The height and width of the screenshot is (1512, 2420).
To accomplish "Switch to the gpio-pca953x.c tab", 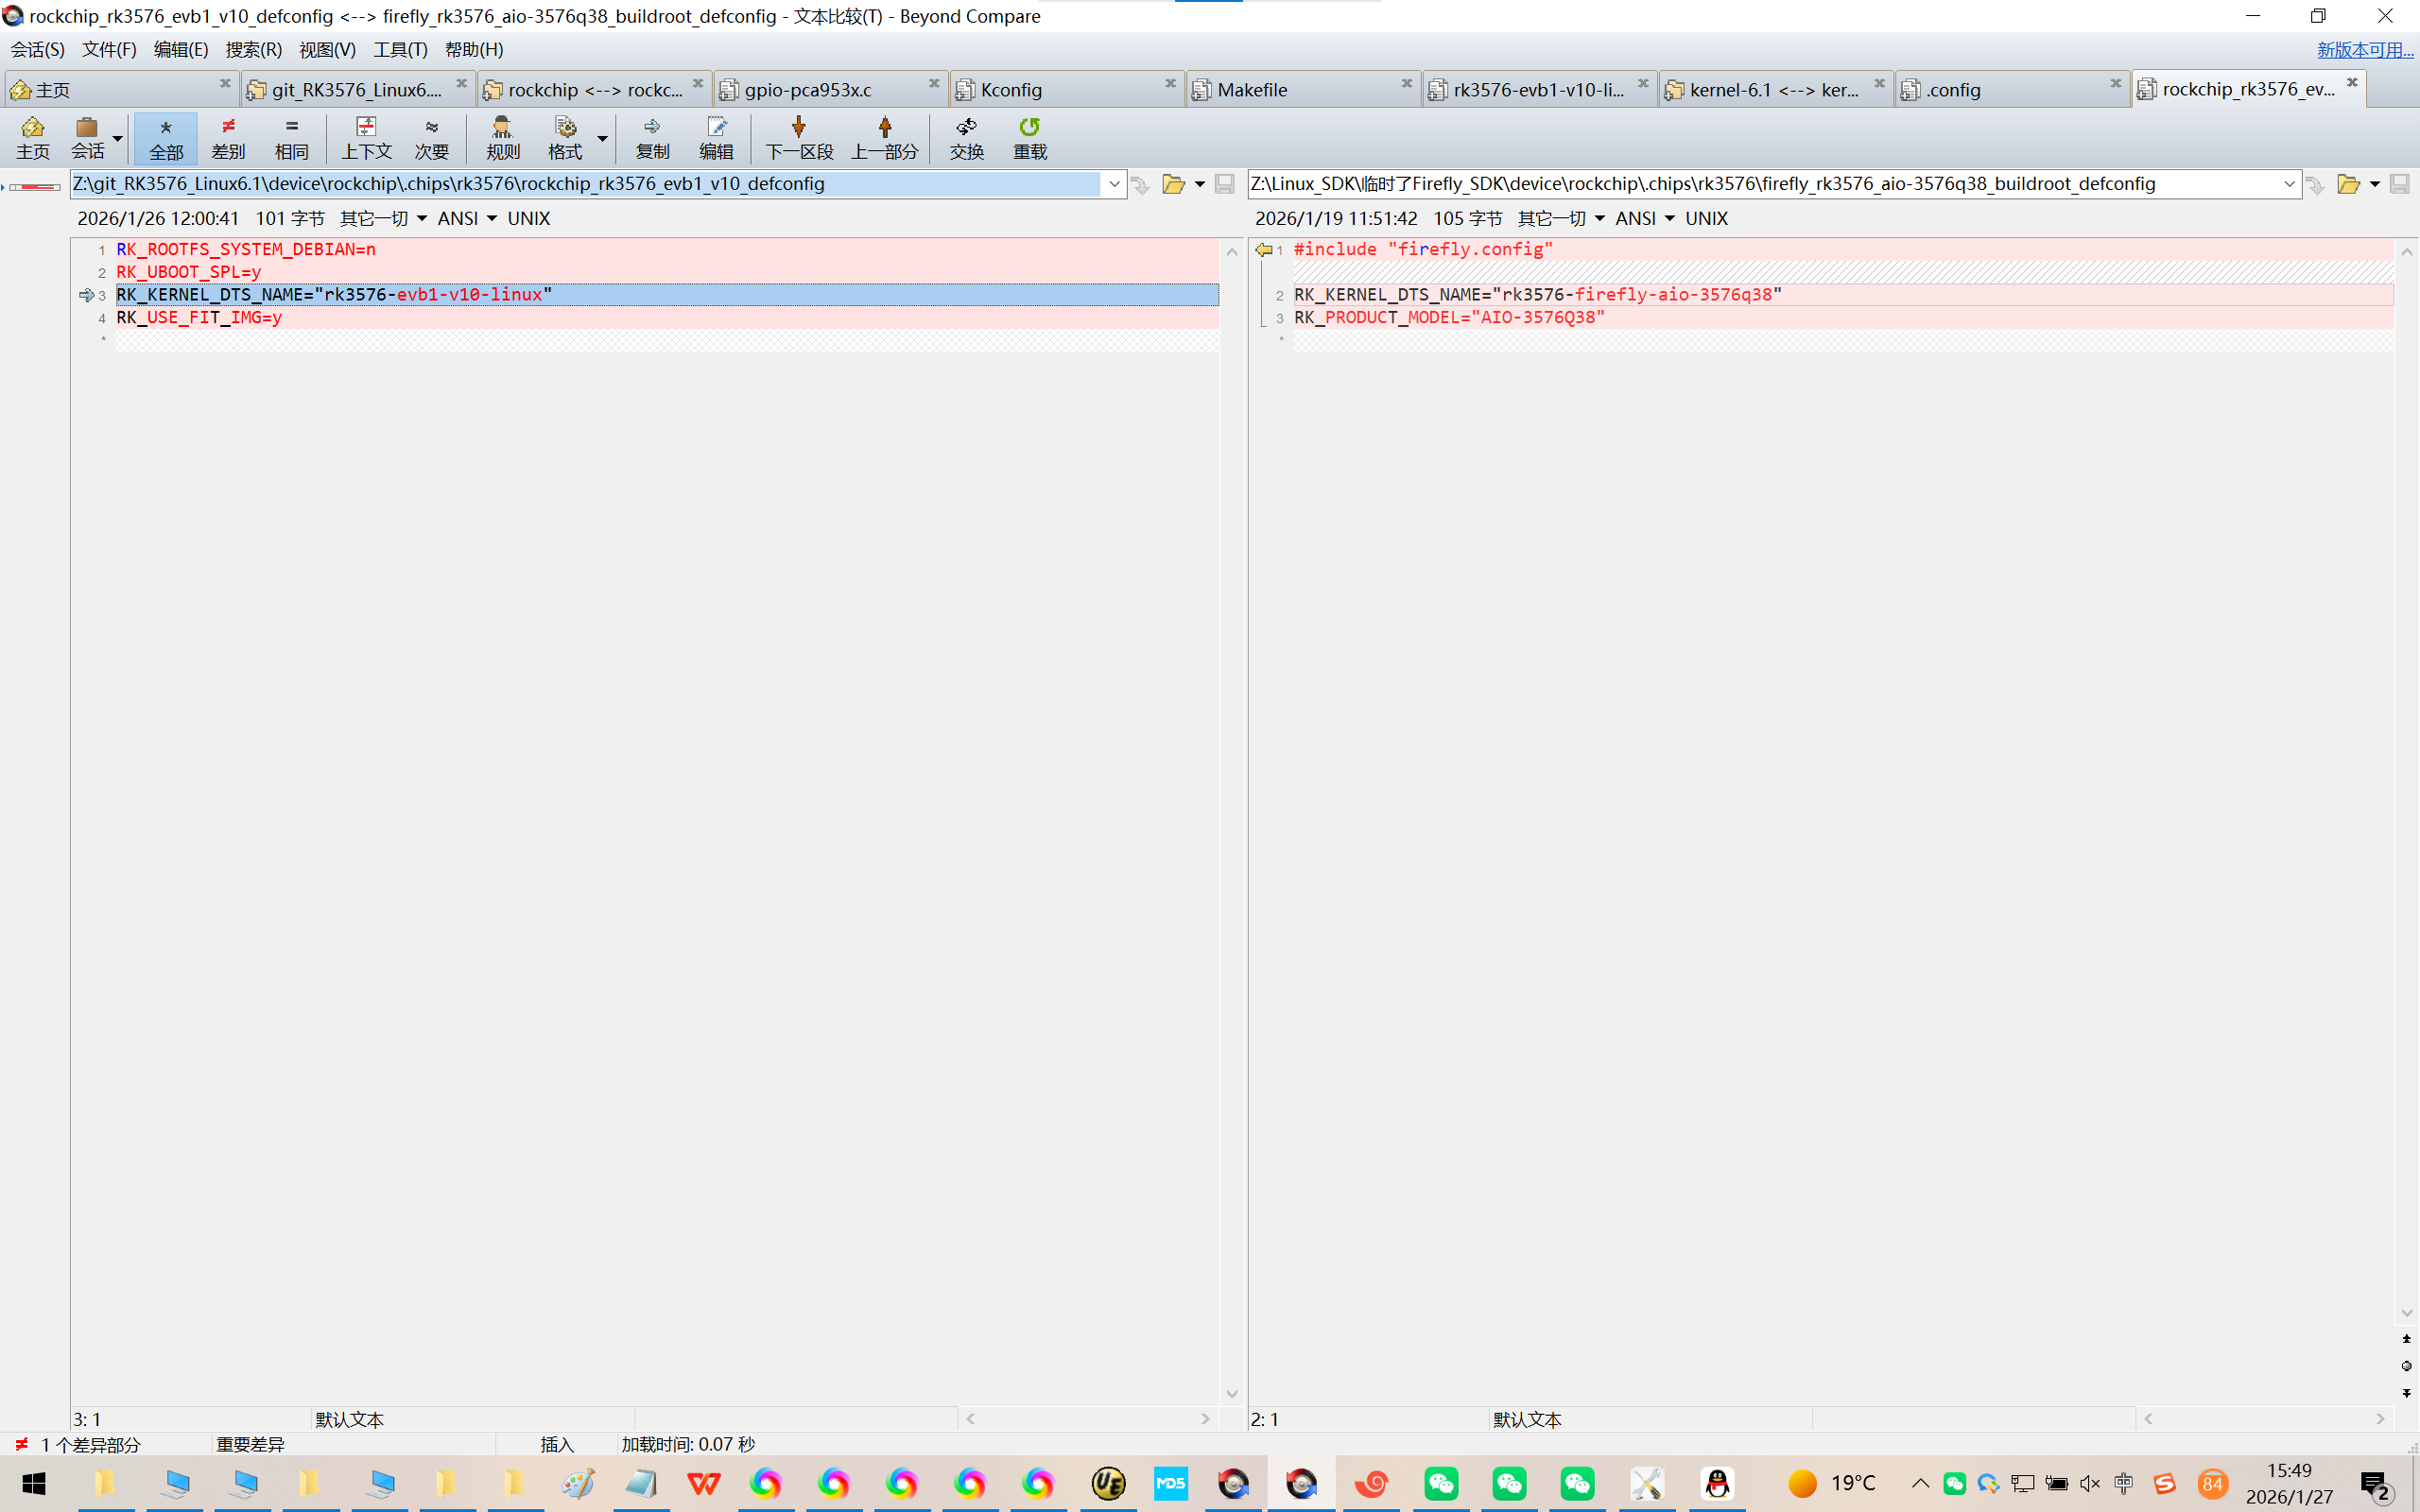I will (x=808, y=90).
